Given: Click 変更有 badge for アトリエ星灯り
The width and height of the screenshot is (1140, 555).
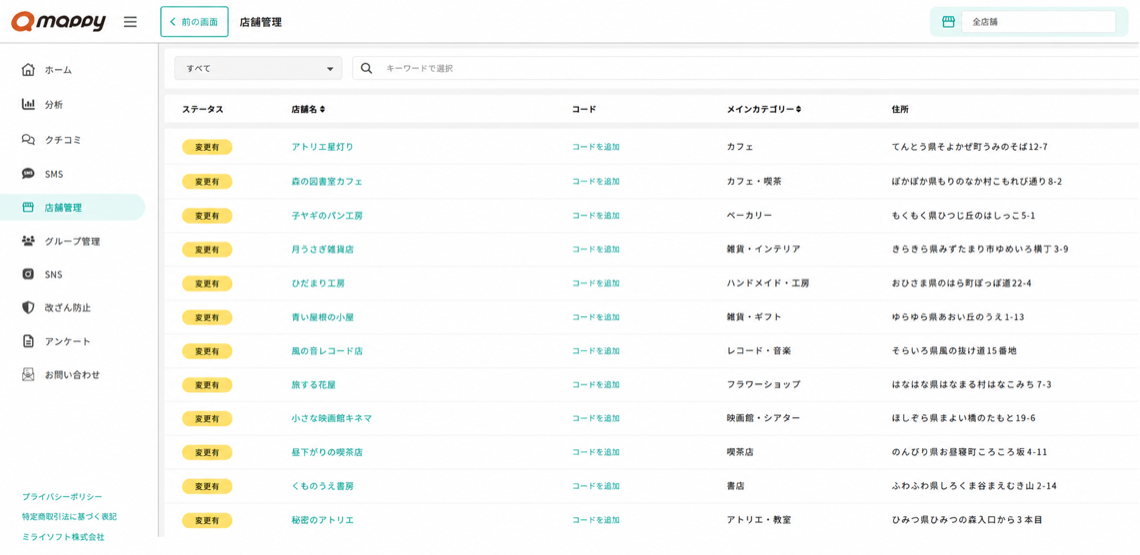Looking at the screenshot, I should click(x=207, y=147).
